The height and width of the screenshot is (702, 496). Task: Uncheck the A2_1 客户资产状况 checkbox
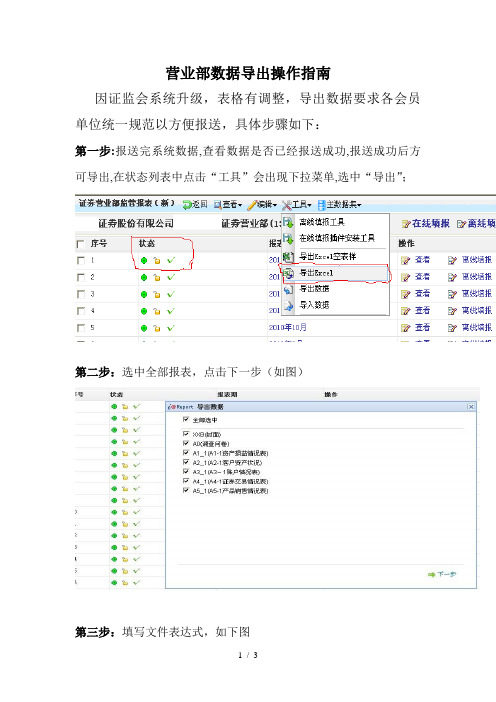(186, 462)
